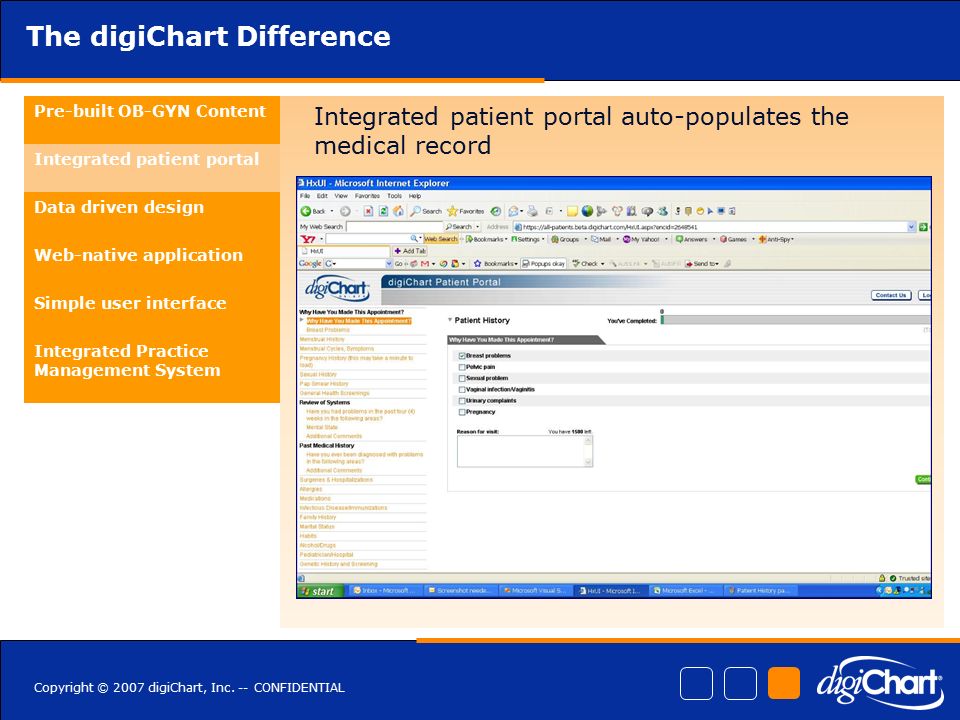Open the IE Tools menu
The height and width of the screenshot is (720, 960).
[394, 197]
